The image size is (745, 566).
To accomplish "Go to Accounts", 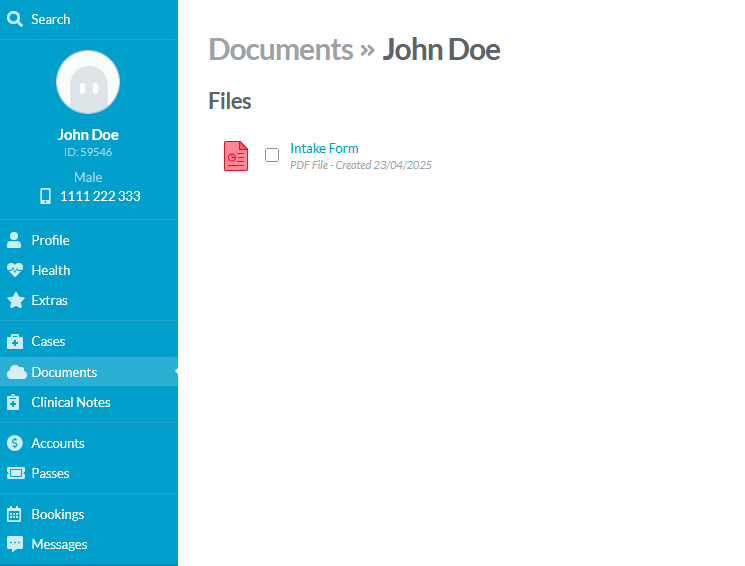I will [58, 443].
